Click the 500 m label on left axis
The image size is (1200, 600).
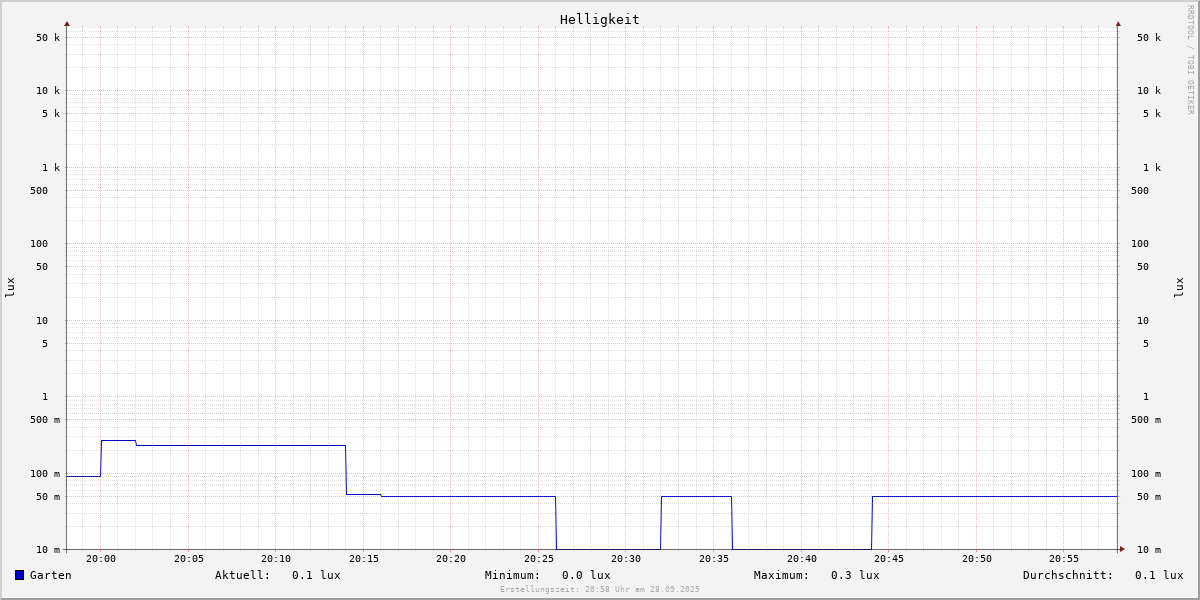click(x=45, y=420)
